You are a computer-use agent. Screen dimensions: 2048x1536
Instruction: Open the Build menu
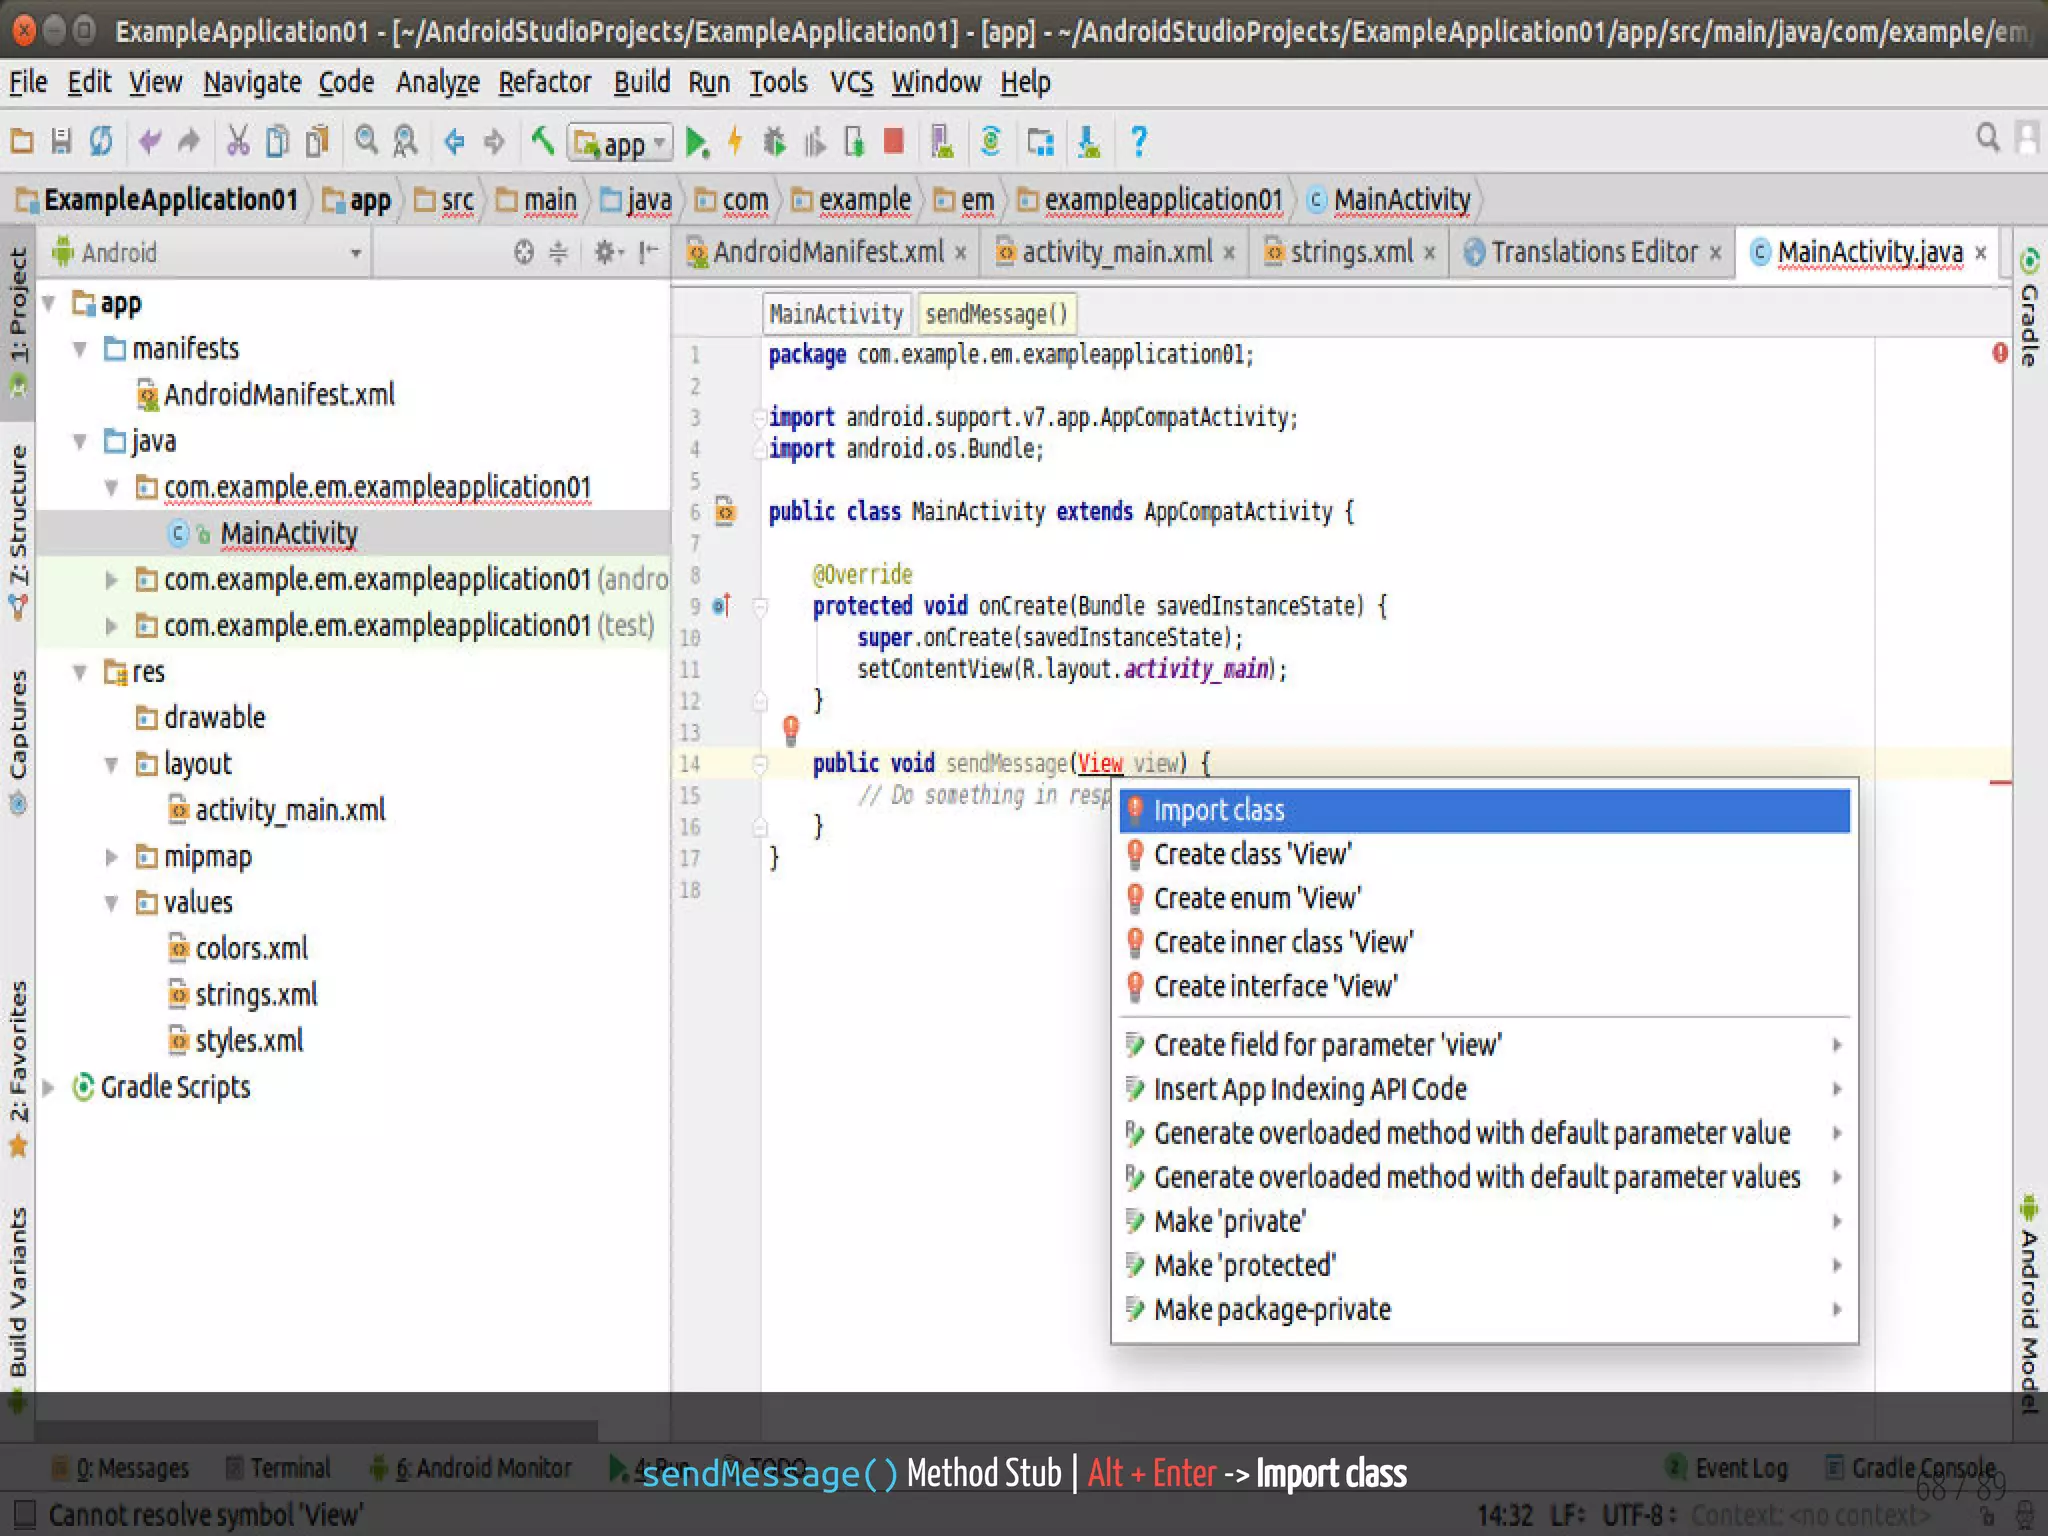click(642, 82)
